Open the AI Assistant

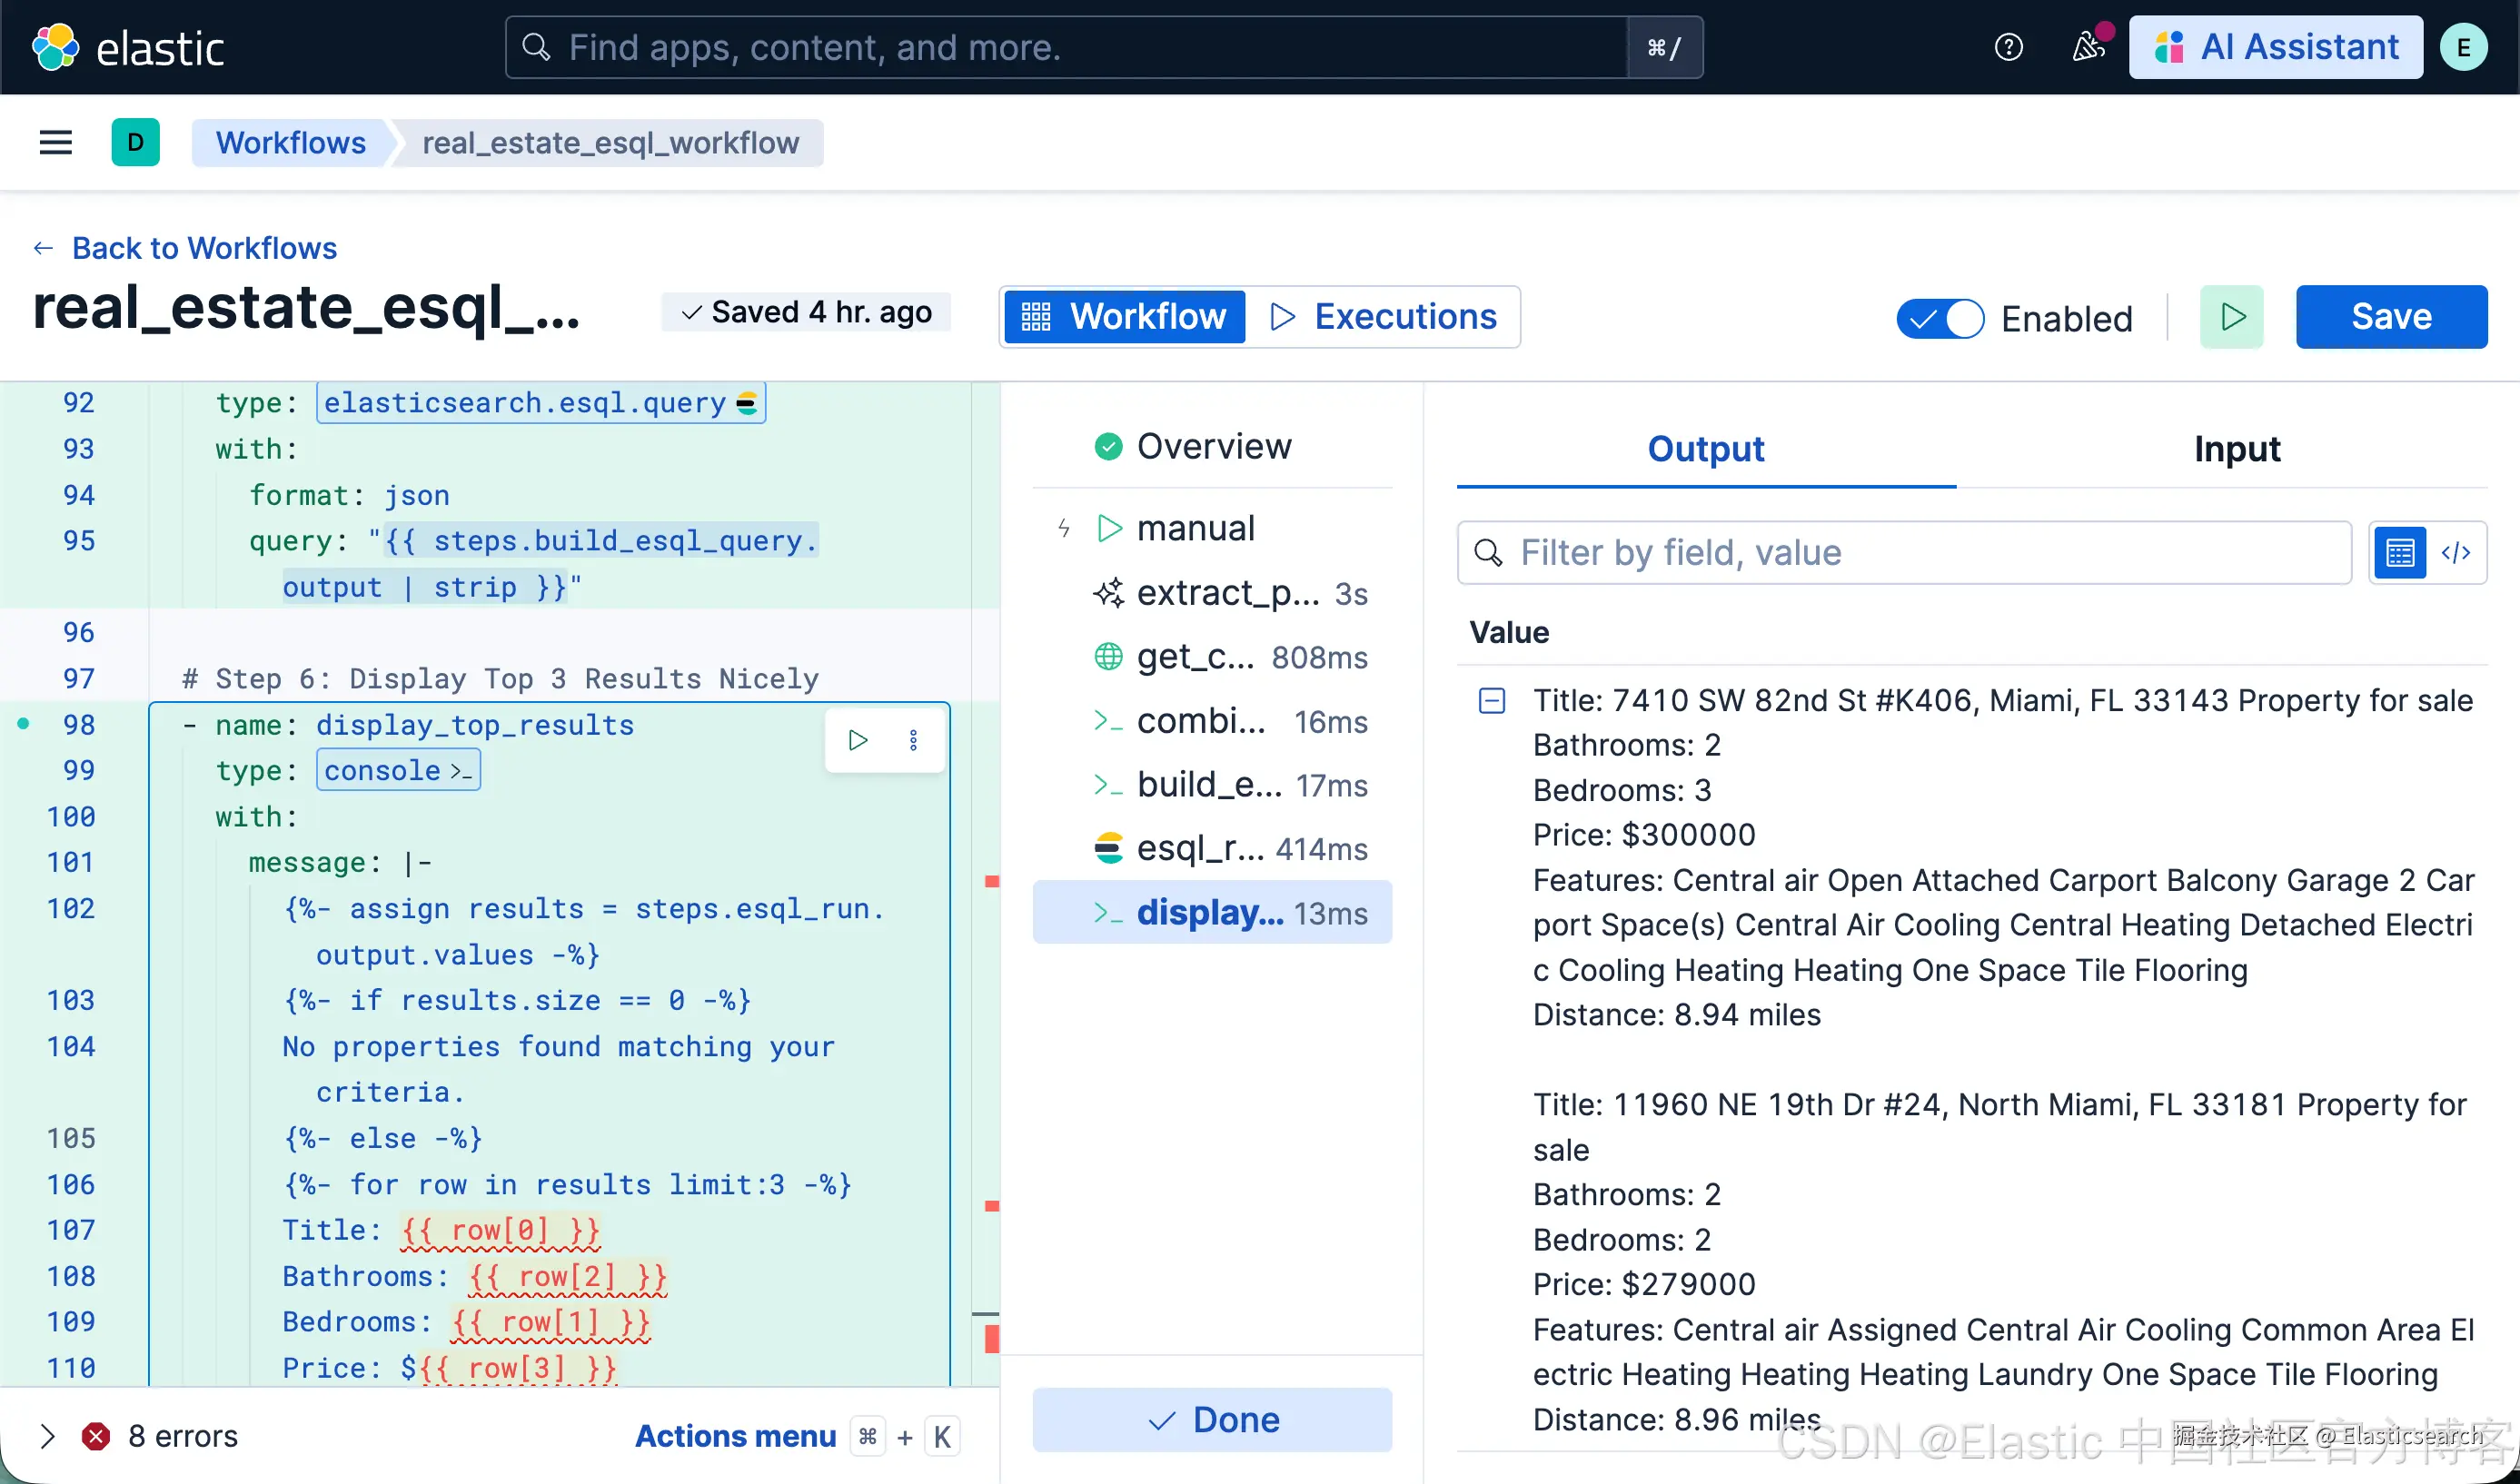point(2276,47)
